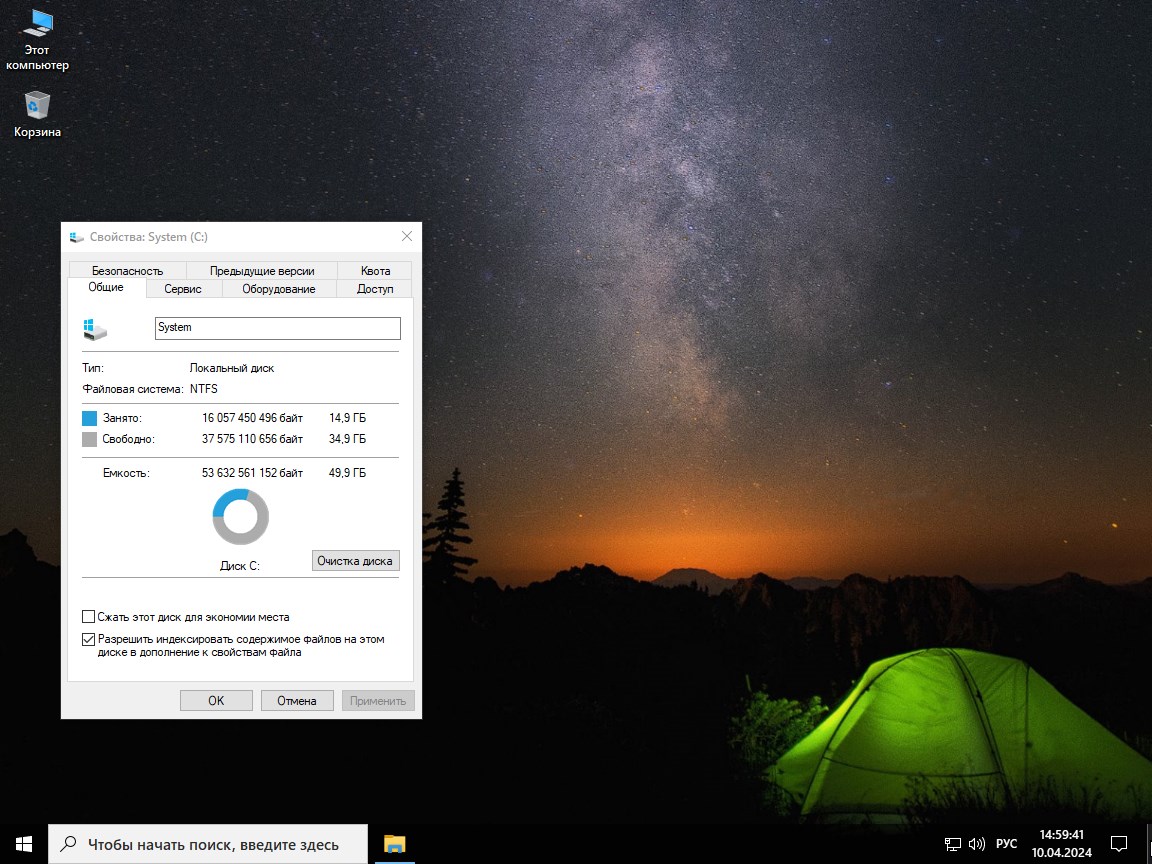The height and width of the screenshot is (864, 1152).
Task: Click the gray Свободно color square
Action: pos(90,439)
